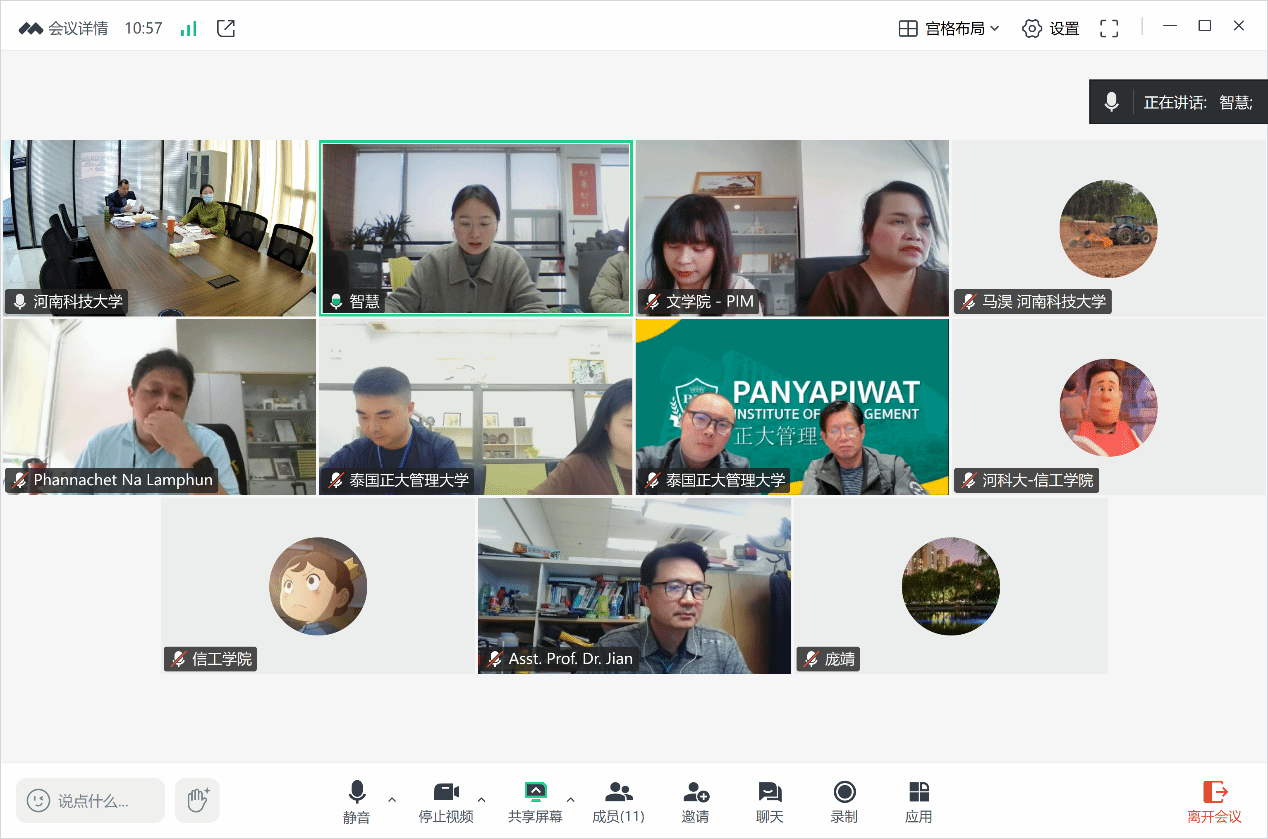Open Settings (设置) in the top bar
This screenshot has width=1268, height=839.
[x=1051, y=29]
